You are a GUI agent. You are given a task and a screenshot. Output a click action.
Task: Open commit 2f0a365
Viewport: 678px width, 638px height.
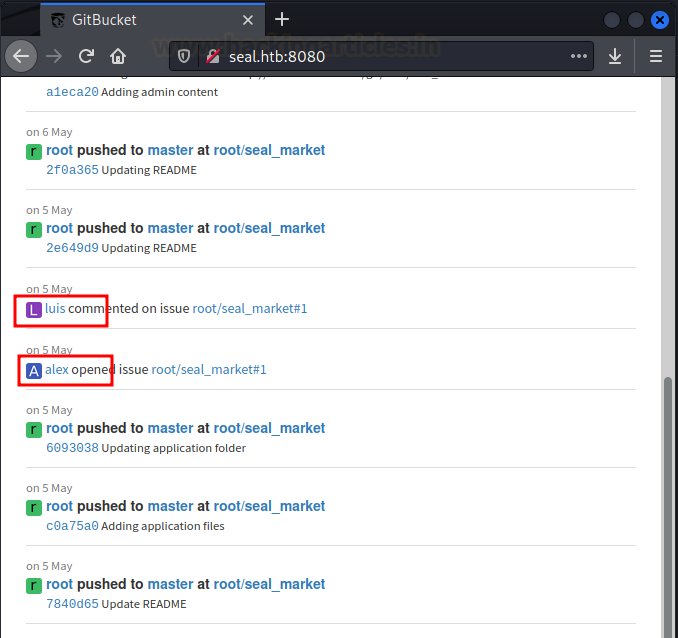click(x=72, y=170)
